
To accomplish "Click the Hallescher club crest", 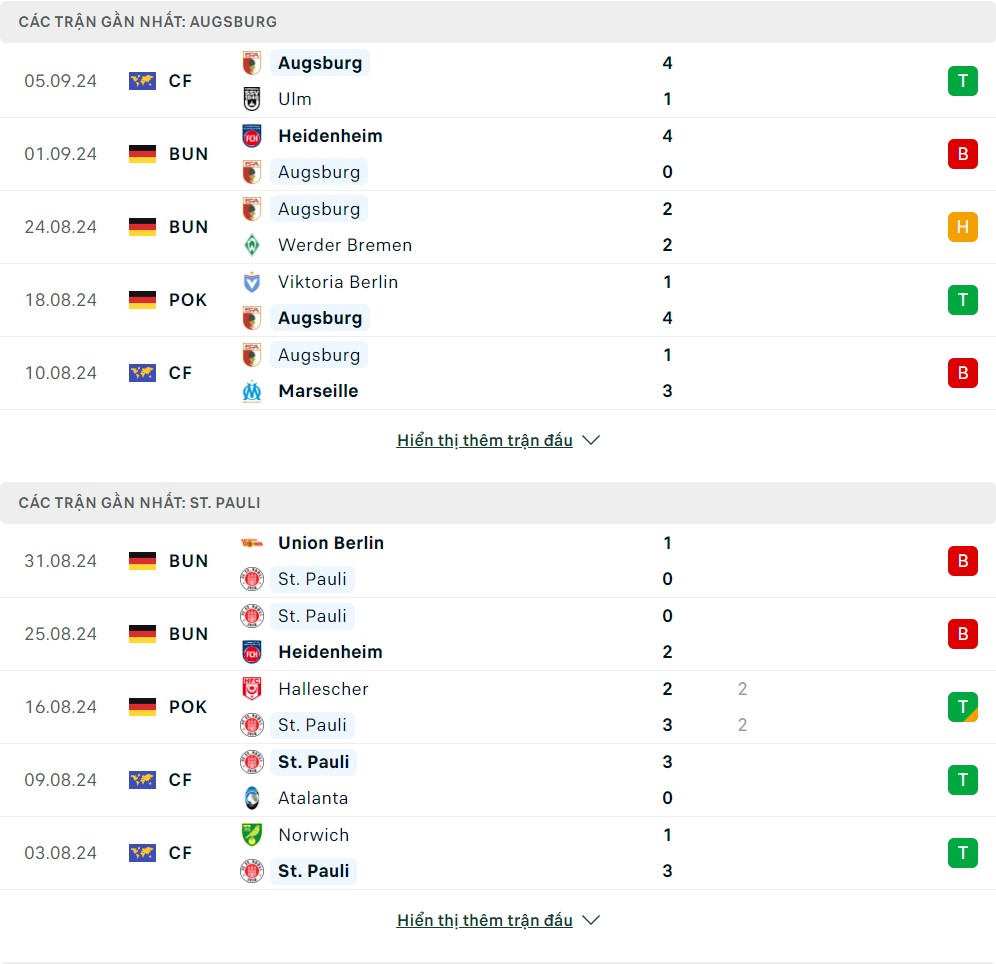I will tap(252, 689).
